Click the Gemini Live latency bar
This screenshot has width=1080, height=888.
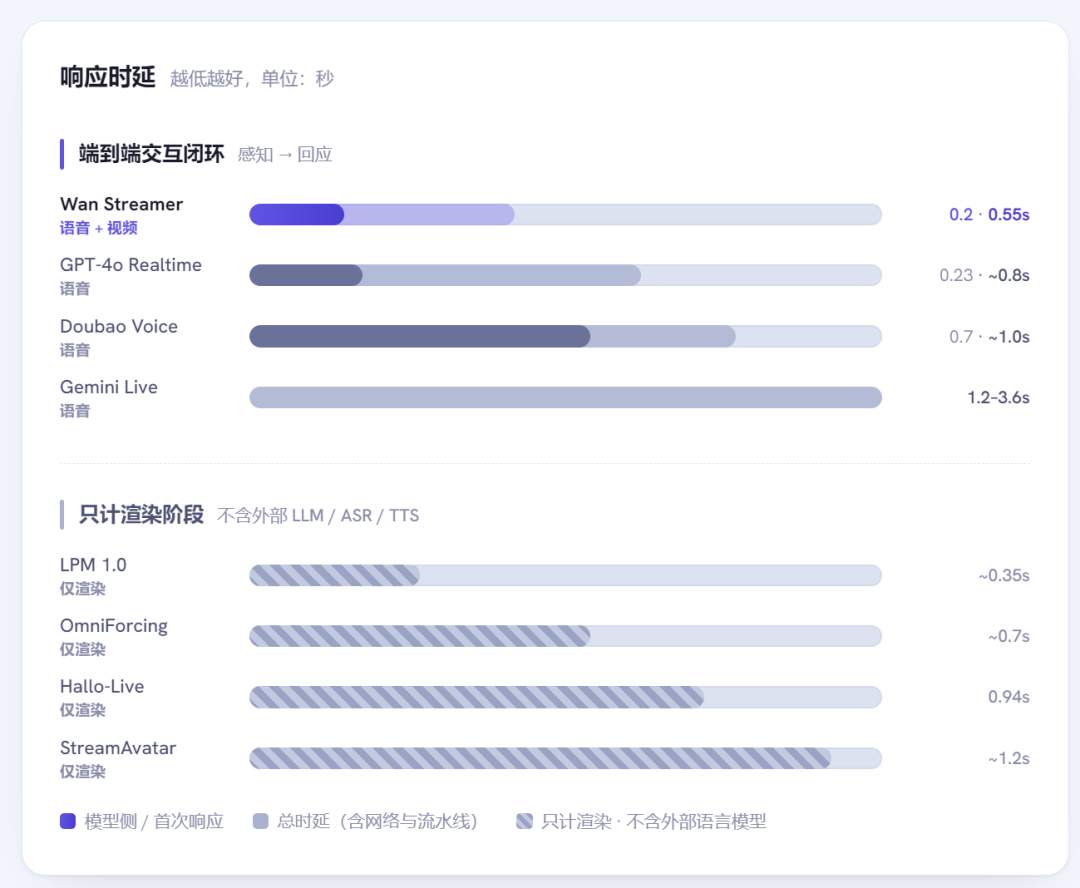565,397
